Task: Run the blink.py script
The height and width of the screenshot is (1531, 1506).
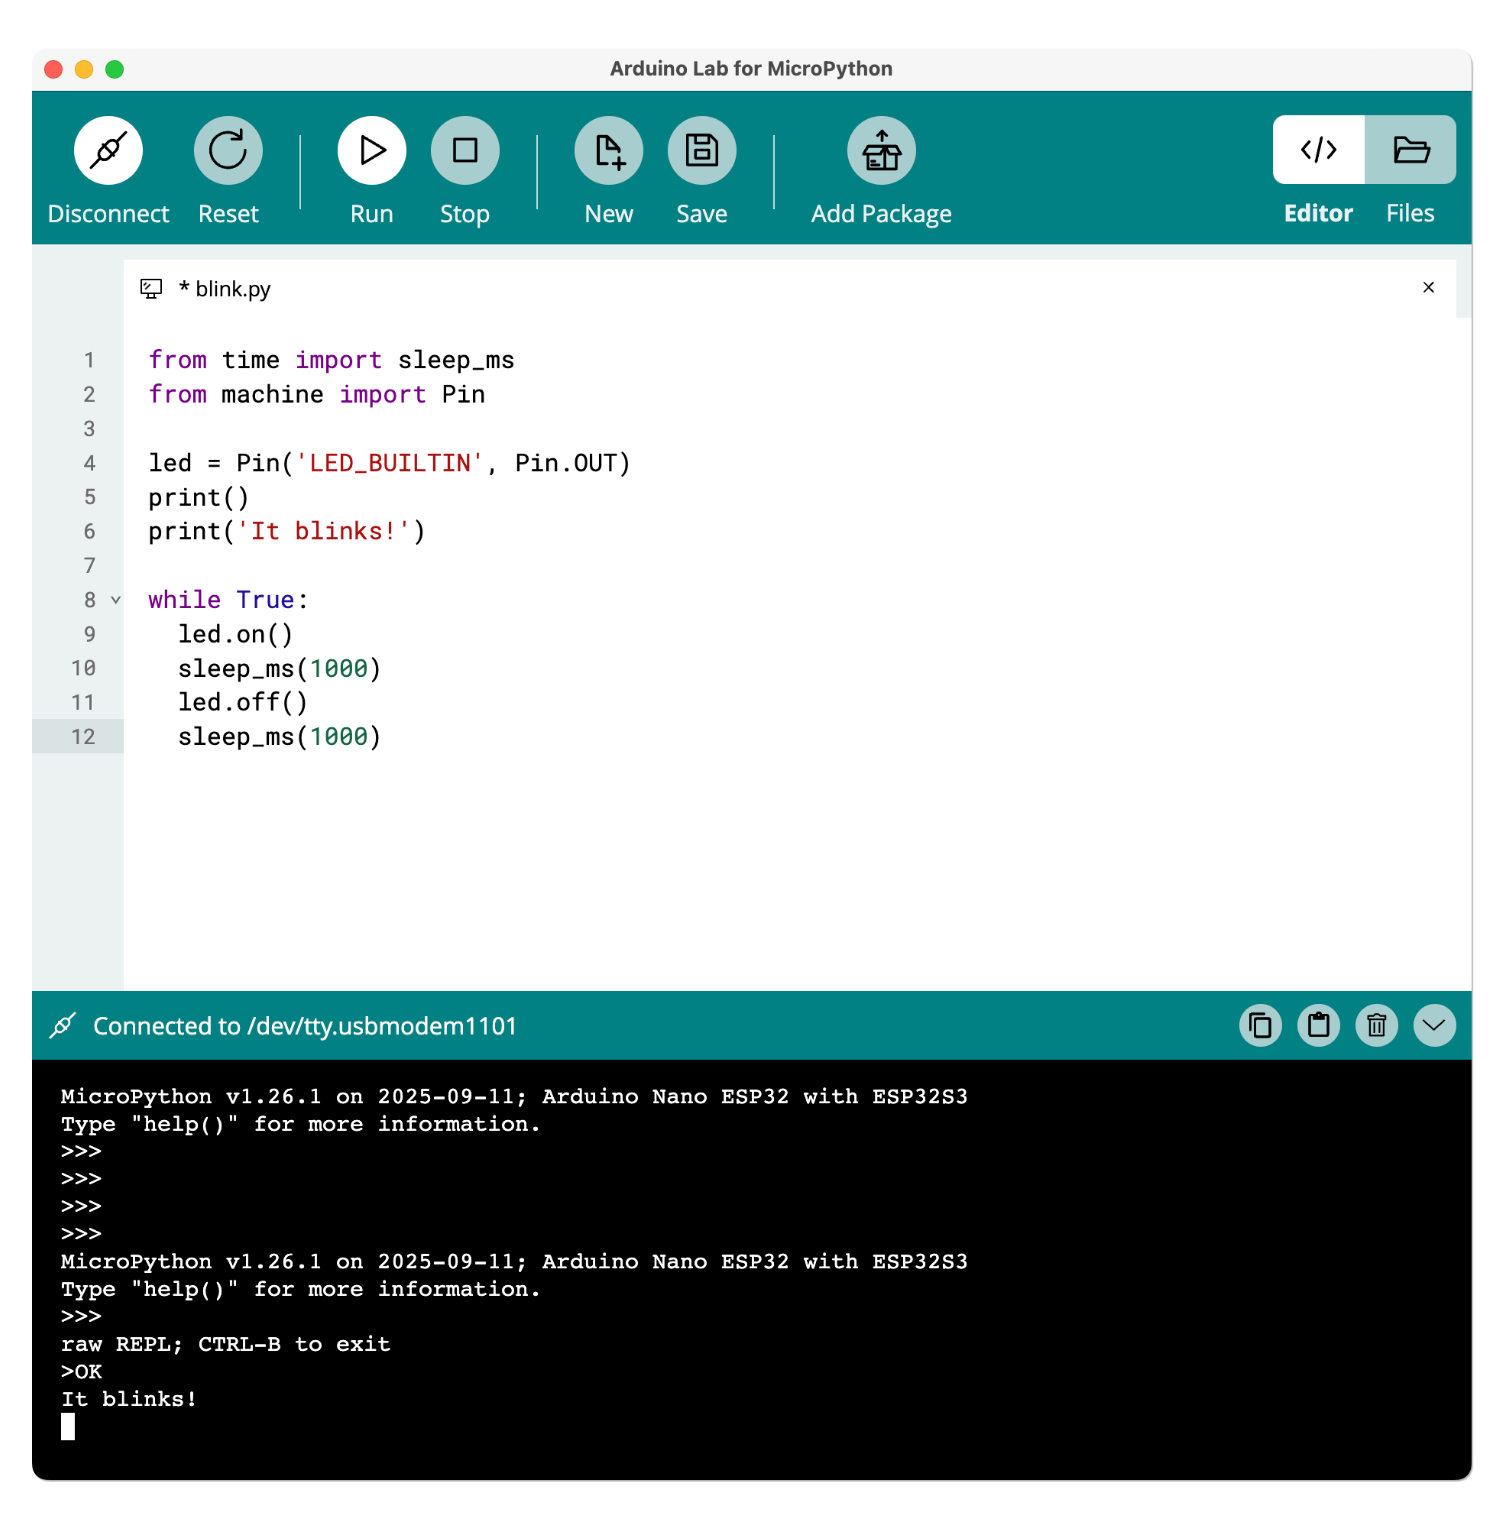Action: [372, 151]
